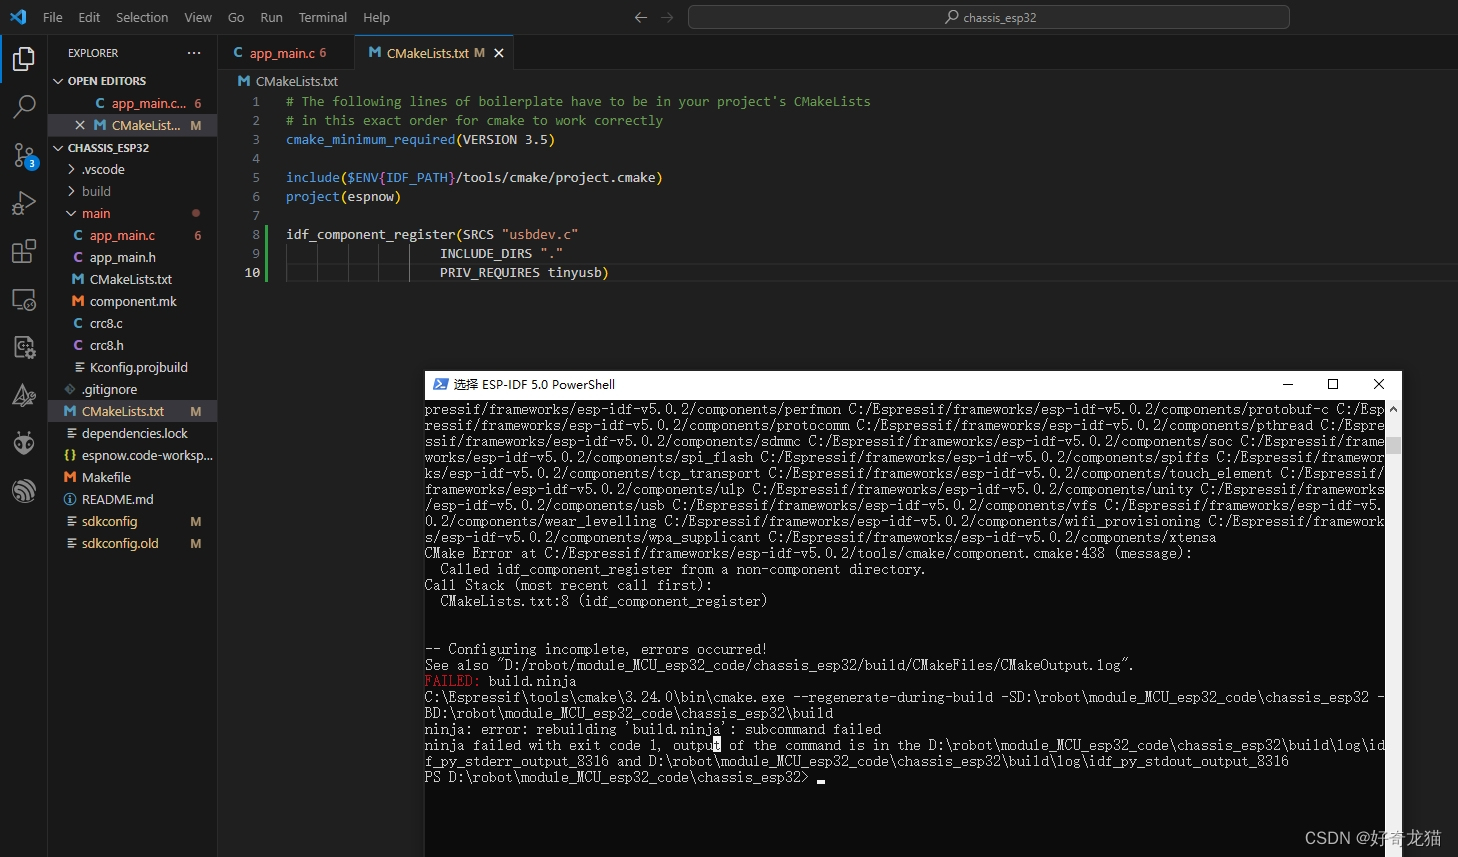Click PowerShell scrollbar up arrow
This screenshot has width=1458, height=857.
click(1393, 409)
